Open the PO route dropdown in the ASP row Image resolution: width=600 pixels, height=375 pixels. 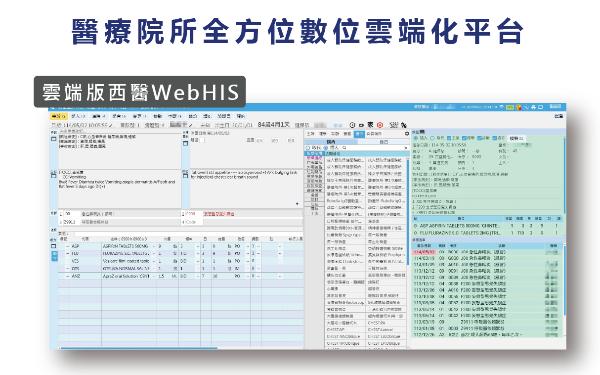[247, 246]
